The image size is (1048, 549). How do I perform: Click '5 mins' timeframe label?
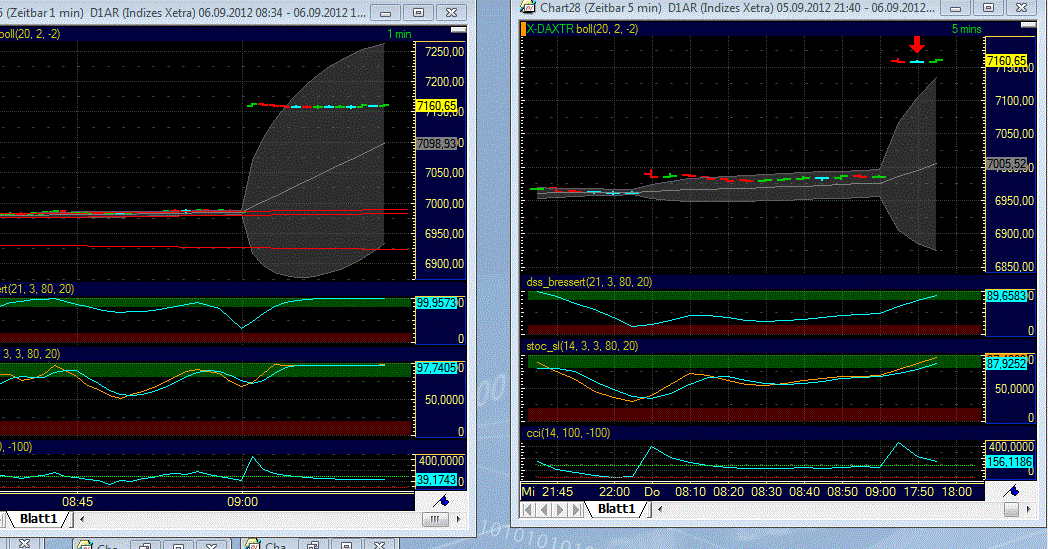(x=966, y=29)
